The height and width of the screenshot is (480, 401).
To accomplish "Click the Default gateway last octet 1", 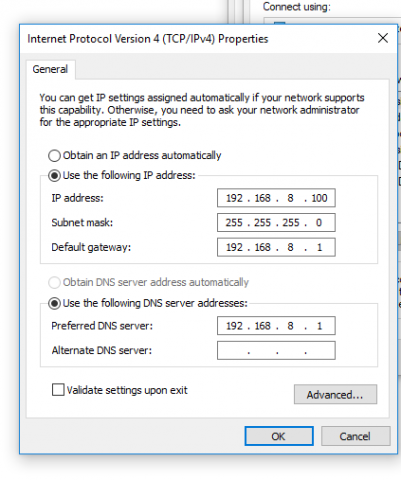I will coord(319,247).
